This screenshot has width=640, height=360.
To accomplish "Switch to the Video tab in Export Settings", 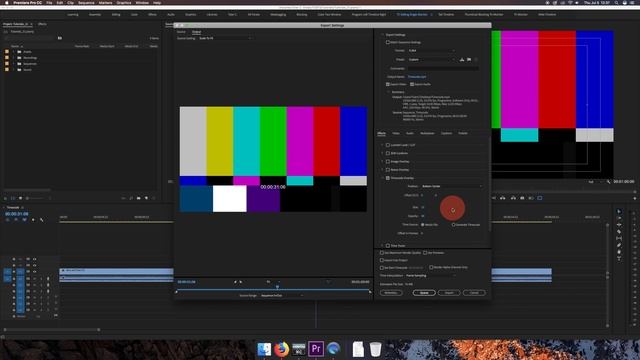I will pos(396,133).
